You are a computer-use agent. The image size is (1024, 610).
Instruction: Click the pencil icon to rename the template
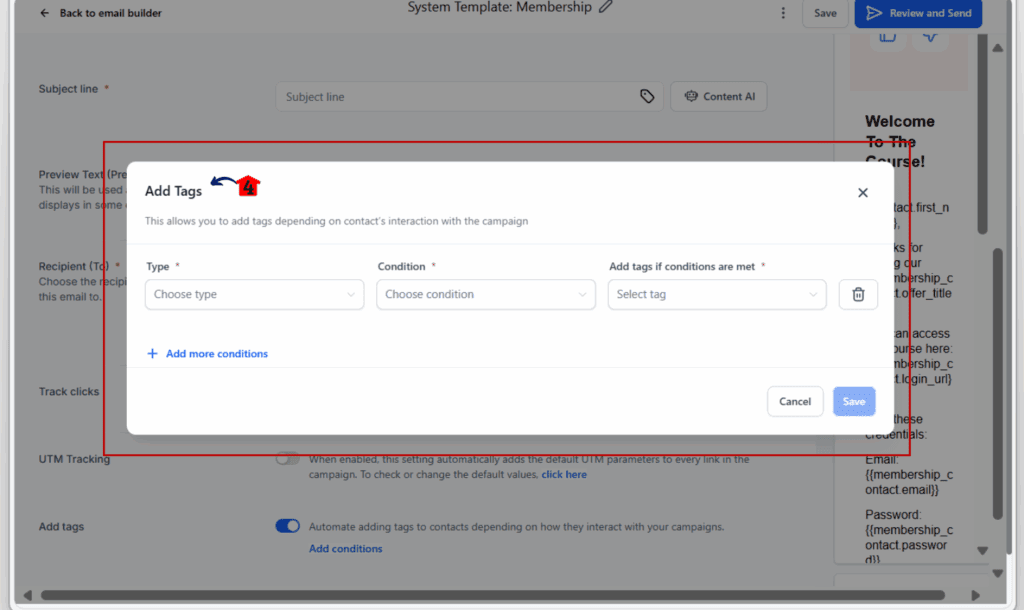[605, 8]
